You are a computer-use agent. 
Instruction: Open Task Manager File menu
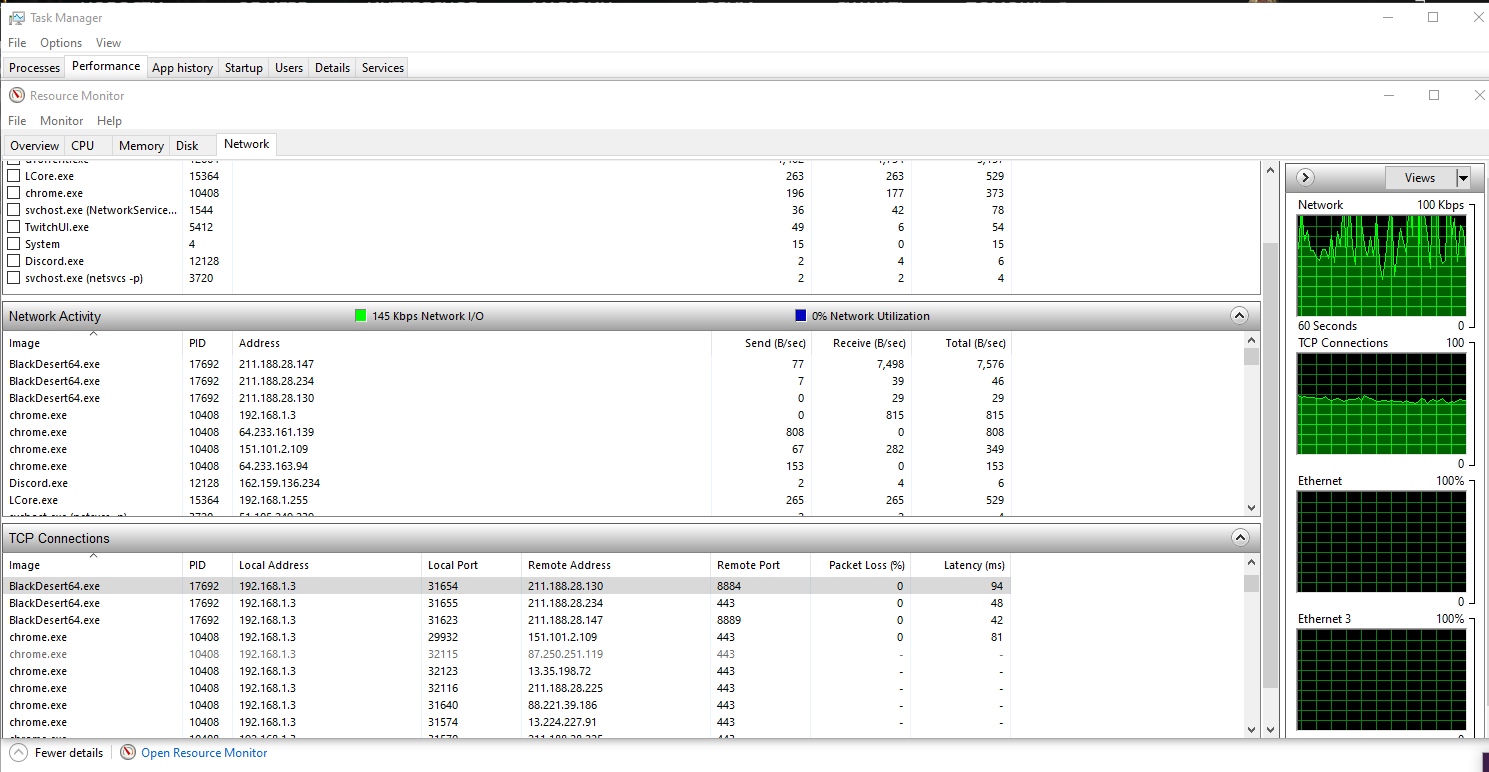[17, 43]
